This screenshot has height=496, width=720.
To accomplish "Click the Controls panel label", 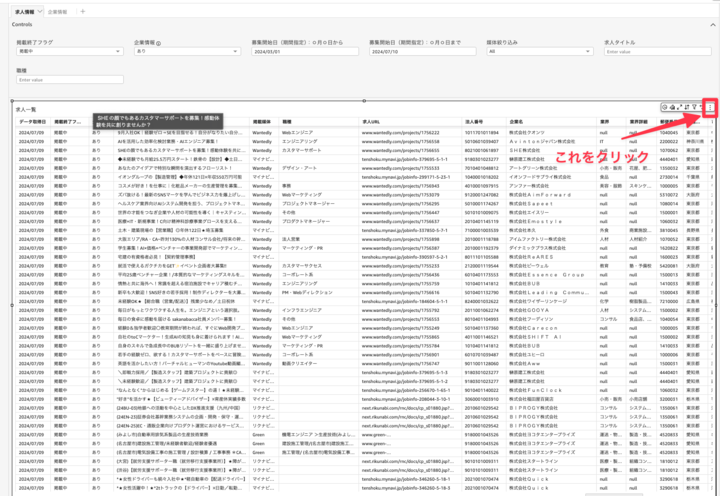I will pos(22,24).
